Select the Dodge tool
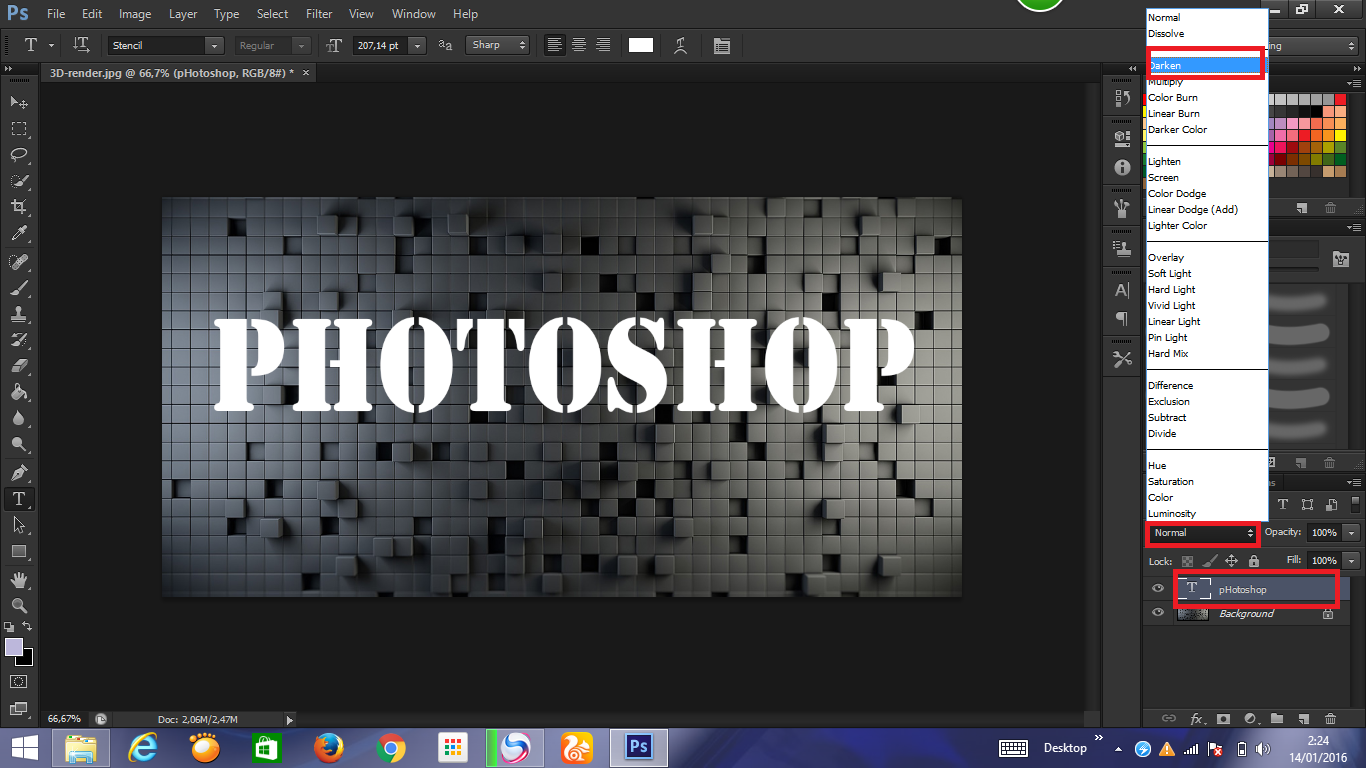The image size is (1366, 768). [x=19, y=445]
